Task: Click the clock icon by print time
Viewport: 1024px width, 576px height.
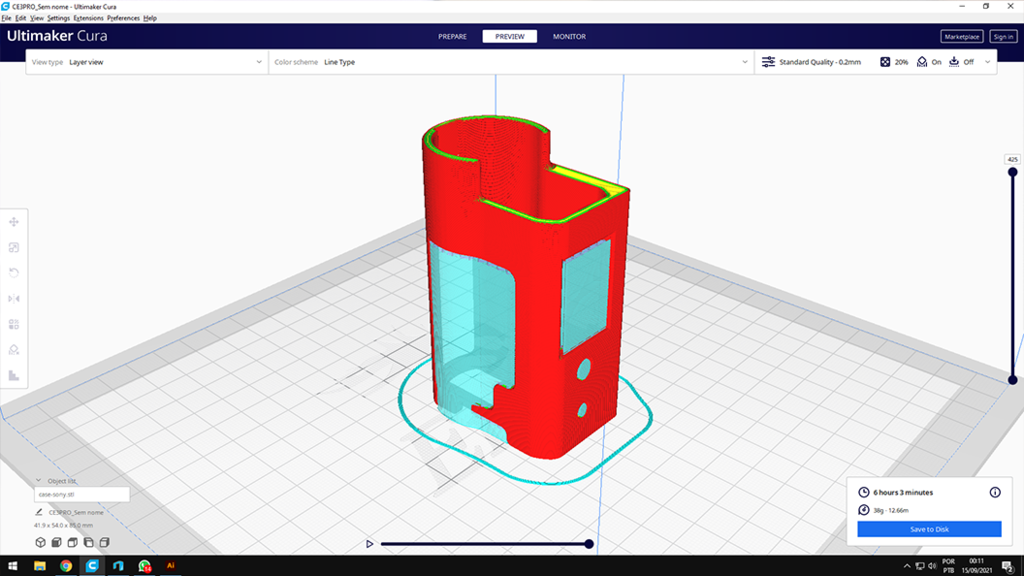Action: point(863,492)
